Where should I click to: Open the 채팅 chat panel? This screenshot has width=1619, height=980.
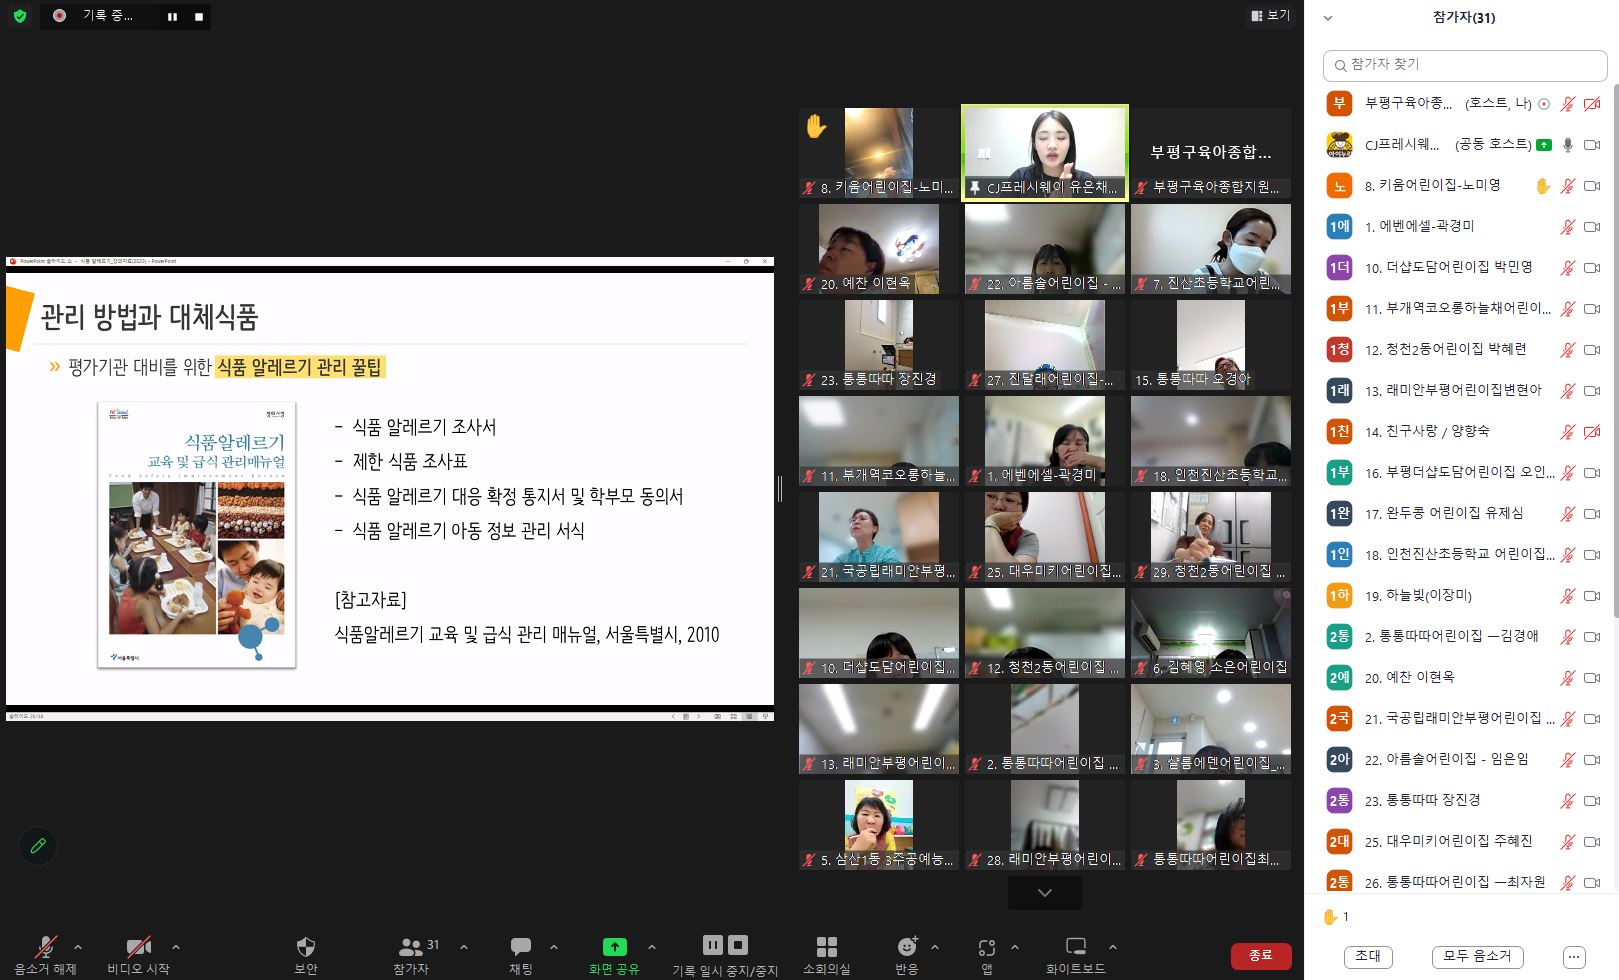(521, 955)
